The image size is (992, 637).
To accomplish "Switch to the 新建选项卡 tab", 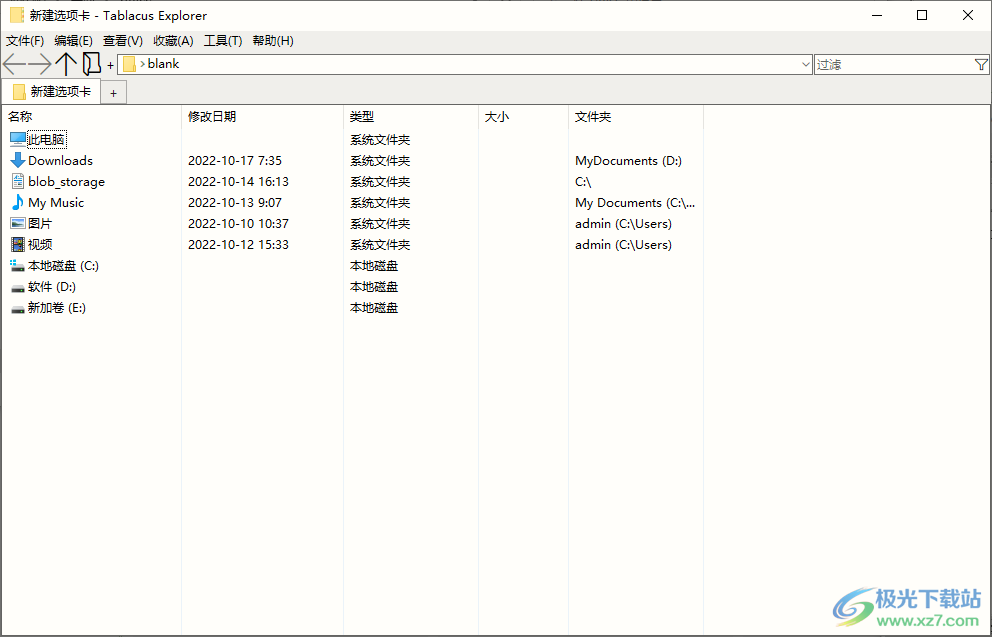I will [x=51, y=92].
